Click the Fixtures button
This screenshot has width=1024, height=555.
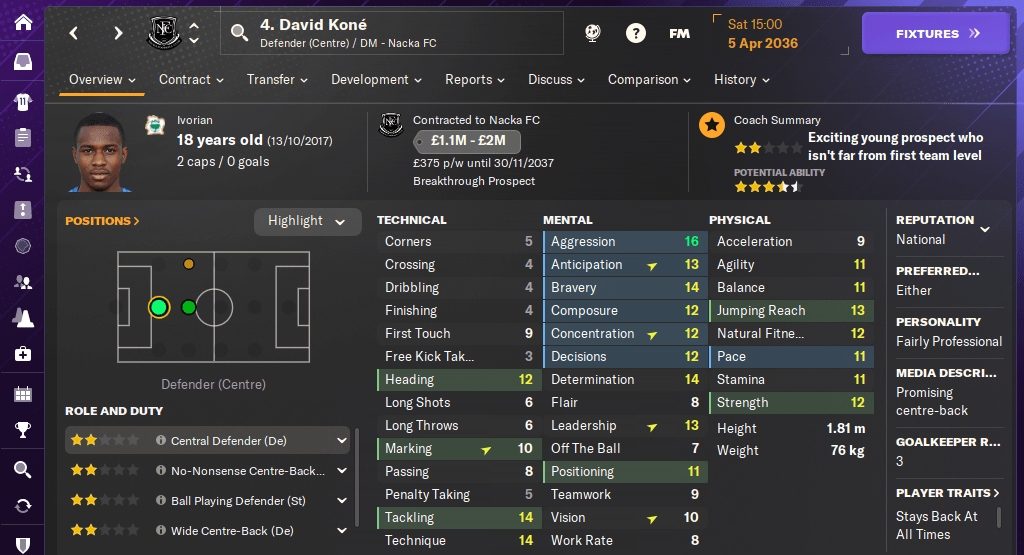936,34
